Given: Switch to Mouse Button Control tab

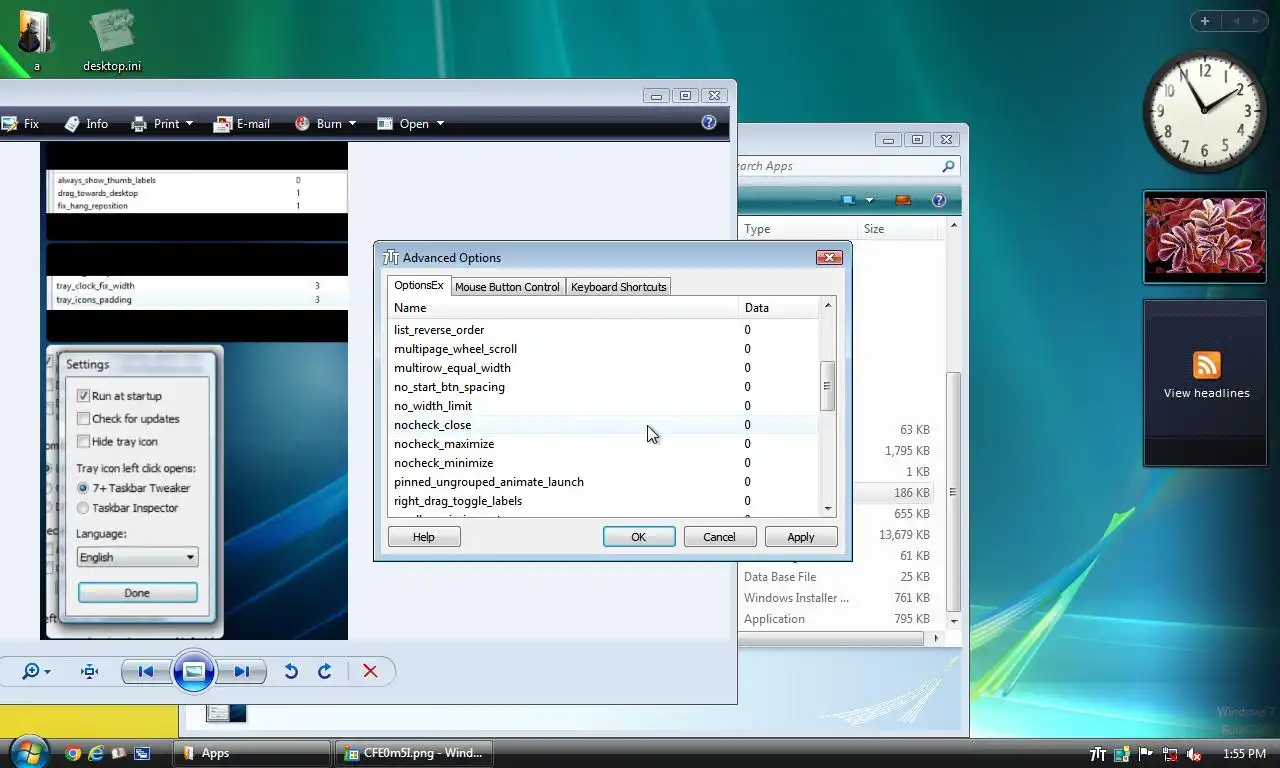Looking at the screenshot, I should 507,287.
